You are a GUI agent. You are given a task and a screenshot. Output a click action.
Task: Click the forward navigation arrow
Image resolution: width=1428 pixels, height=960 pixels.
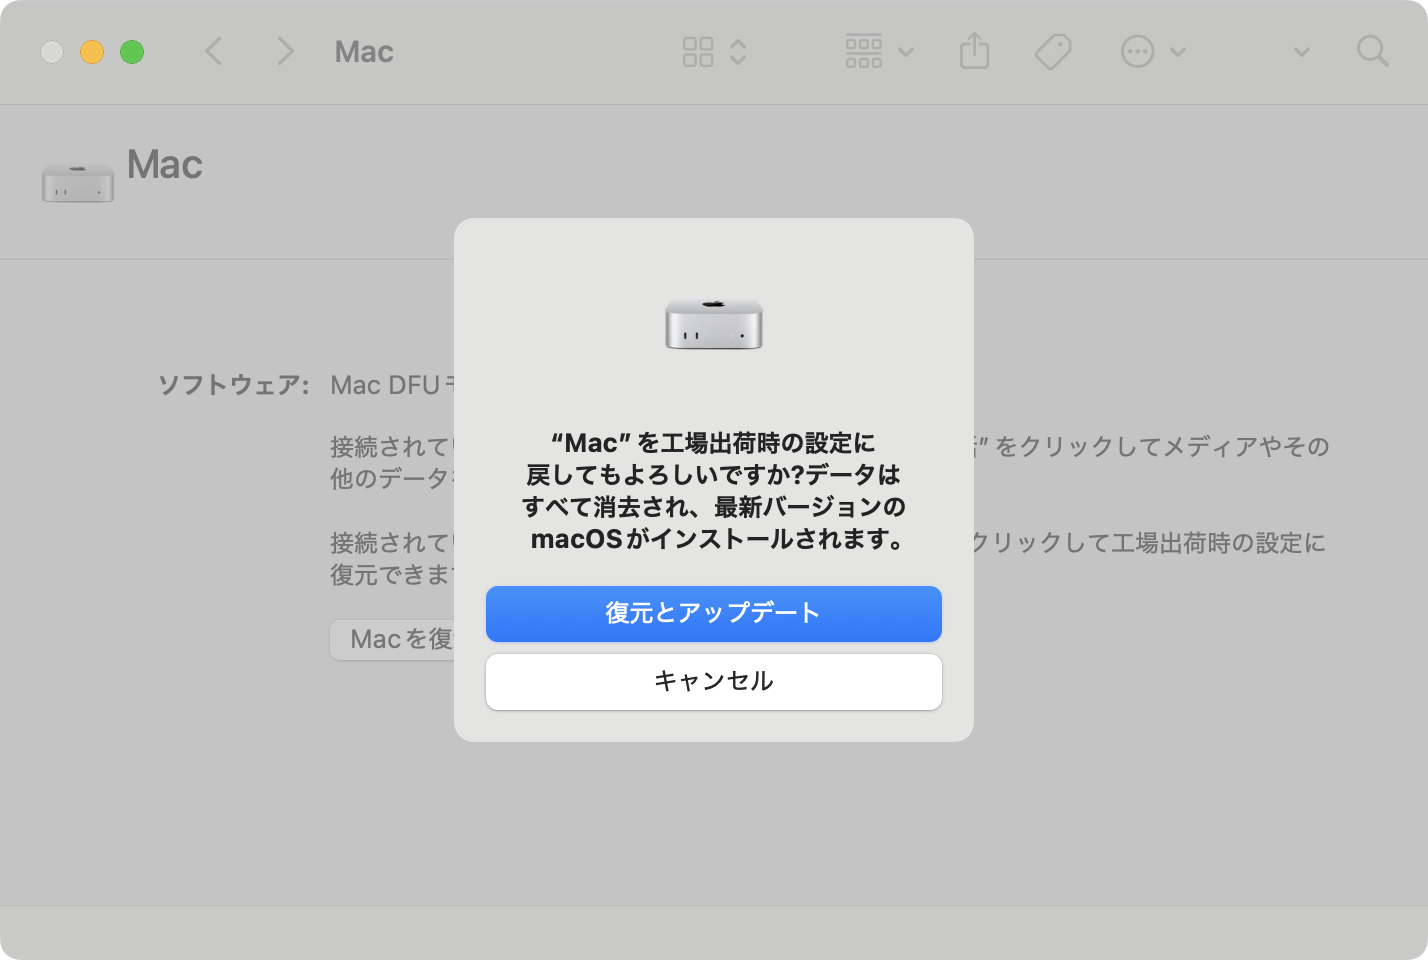pyautogui.click(x=286, y=51)
